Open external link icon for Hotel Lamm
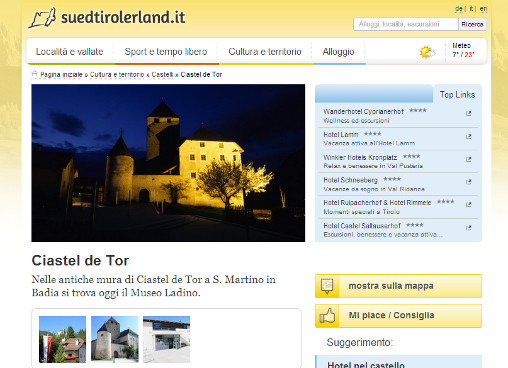This screenshot has height=368, width=508. click(x=468, y=137)
